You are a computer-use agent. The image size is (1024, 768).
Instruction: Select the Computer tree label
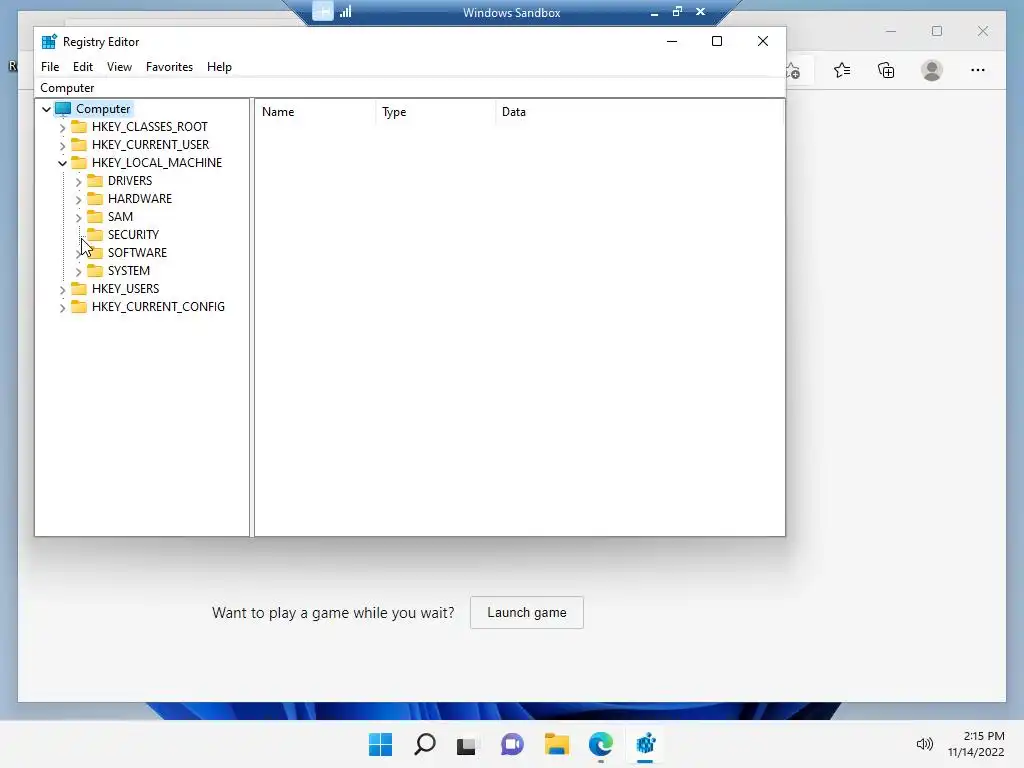103,109
